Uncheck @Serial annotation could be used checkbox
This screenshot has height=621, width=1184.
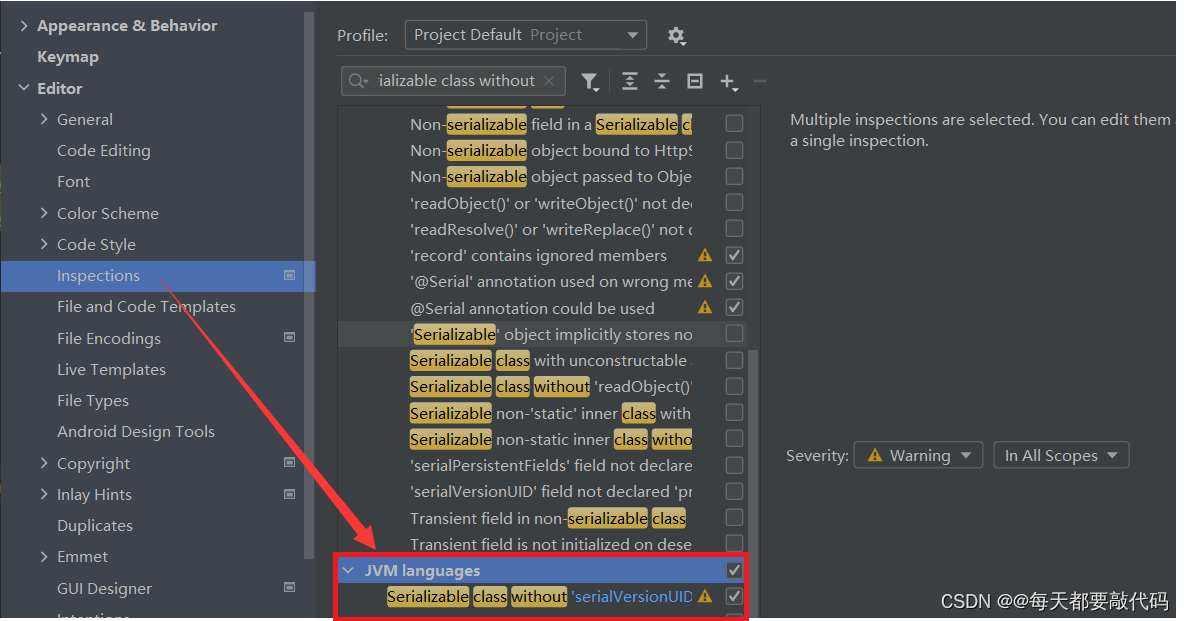[x=734, y=307]
